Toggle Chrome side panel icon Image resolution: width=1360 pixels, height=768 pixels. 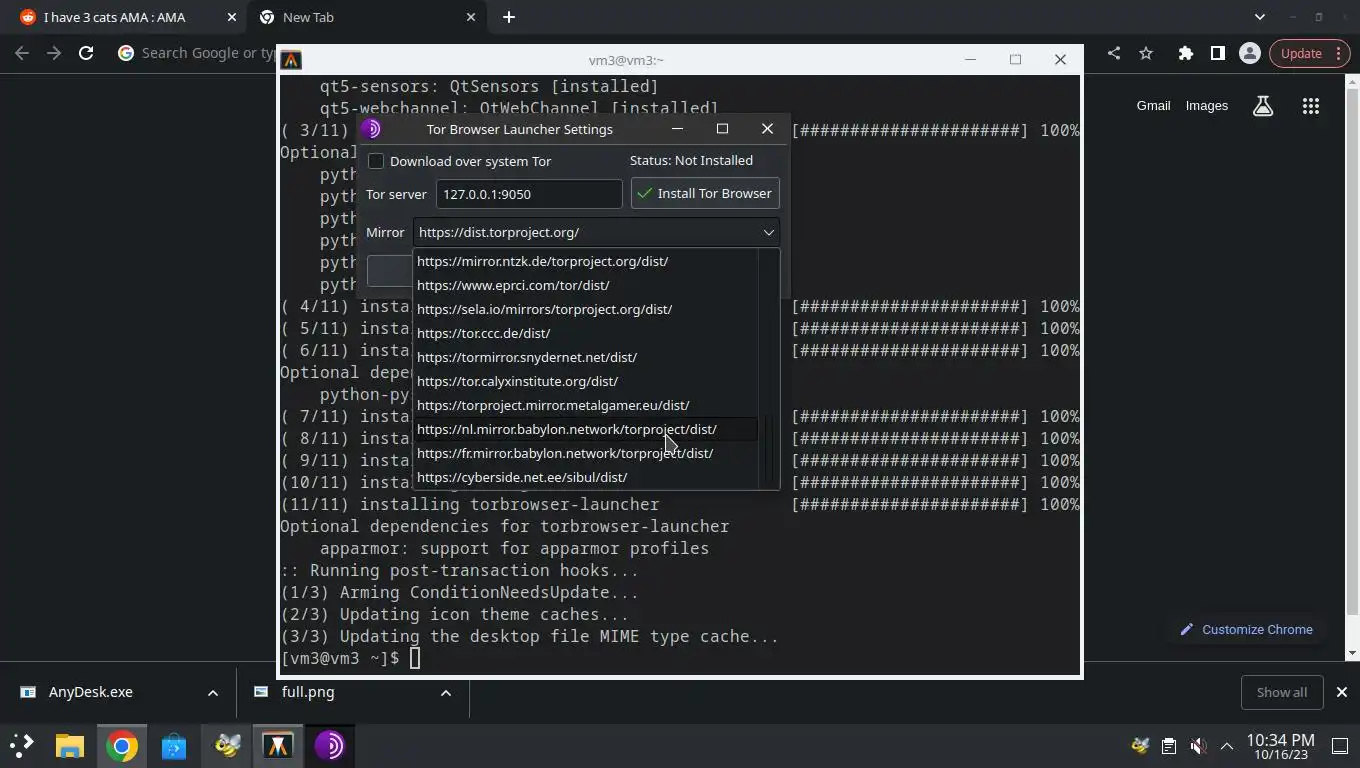pos(1217,53)
